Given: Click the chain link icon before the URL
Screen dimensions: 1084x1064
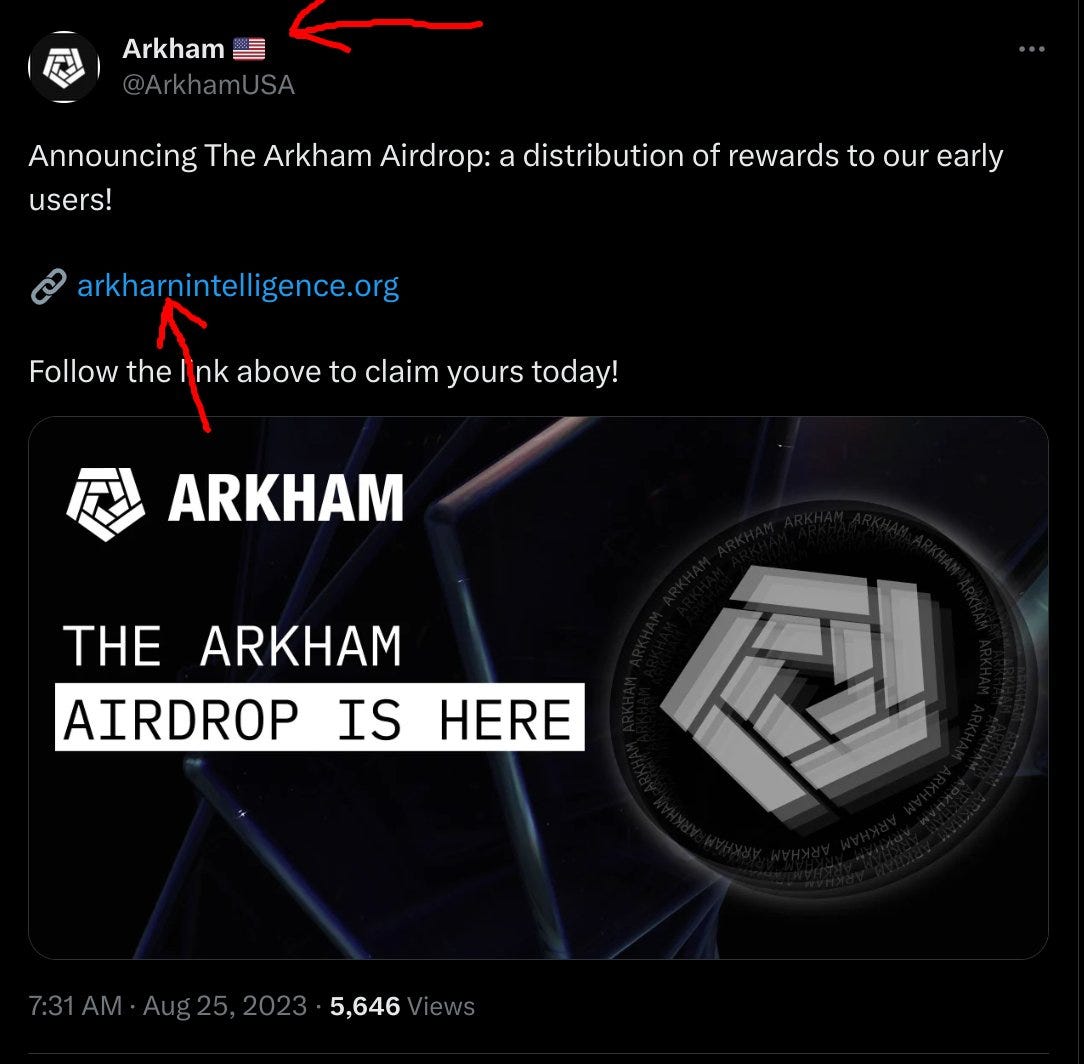Looking at the screenshot, I should 48,287.
